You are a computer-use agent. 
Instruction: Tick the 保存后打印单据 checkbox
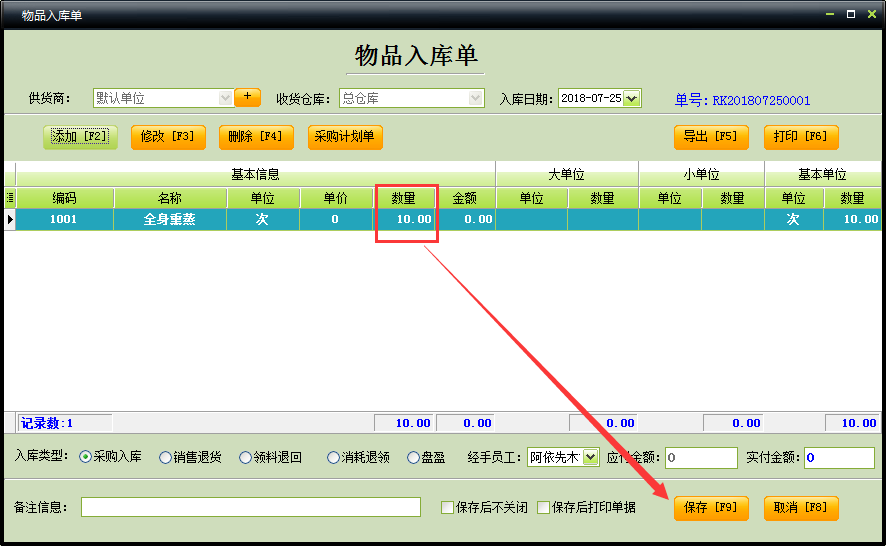coord(544,508)
